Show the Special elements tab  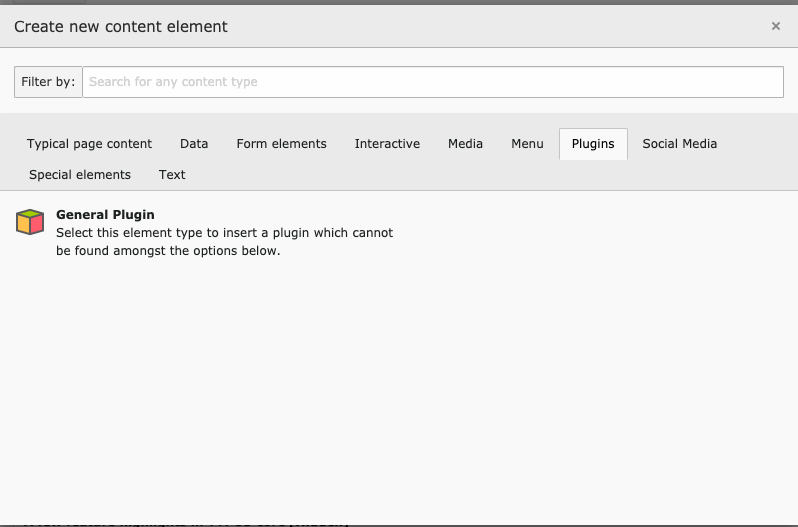80,175
